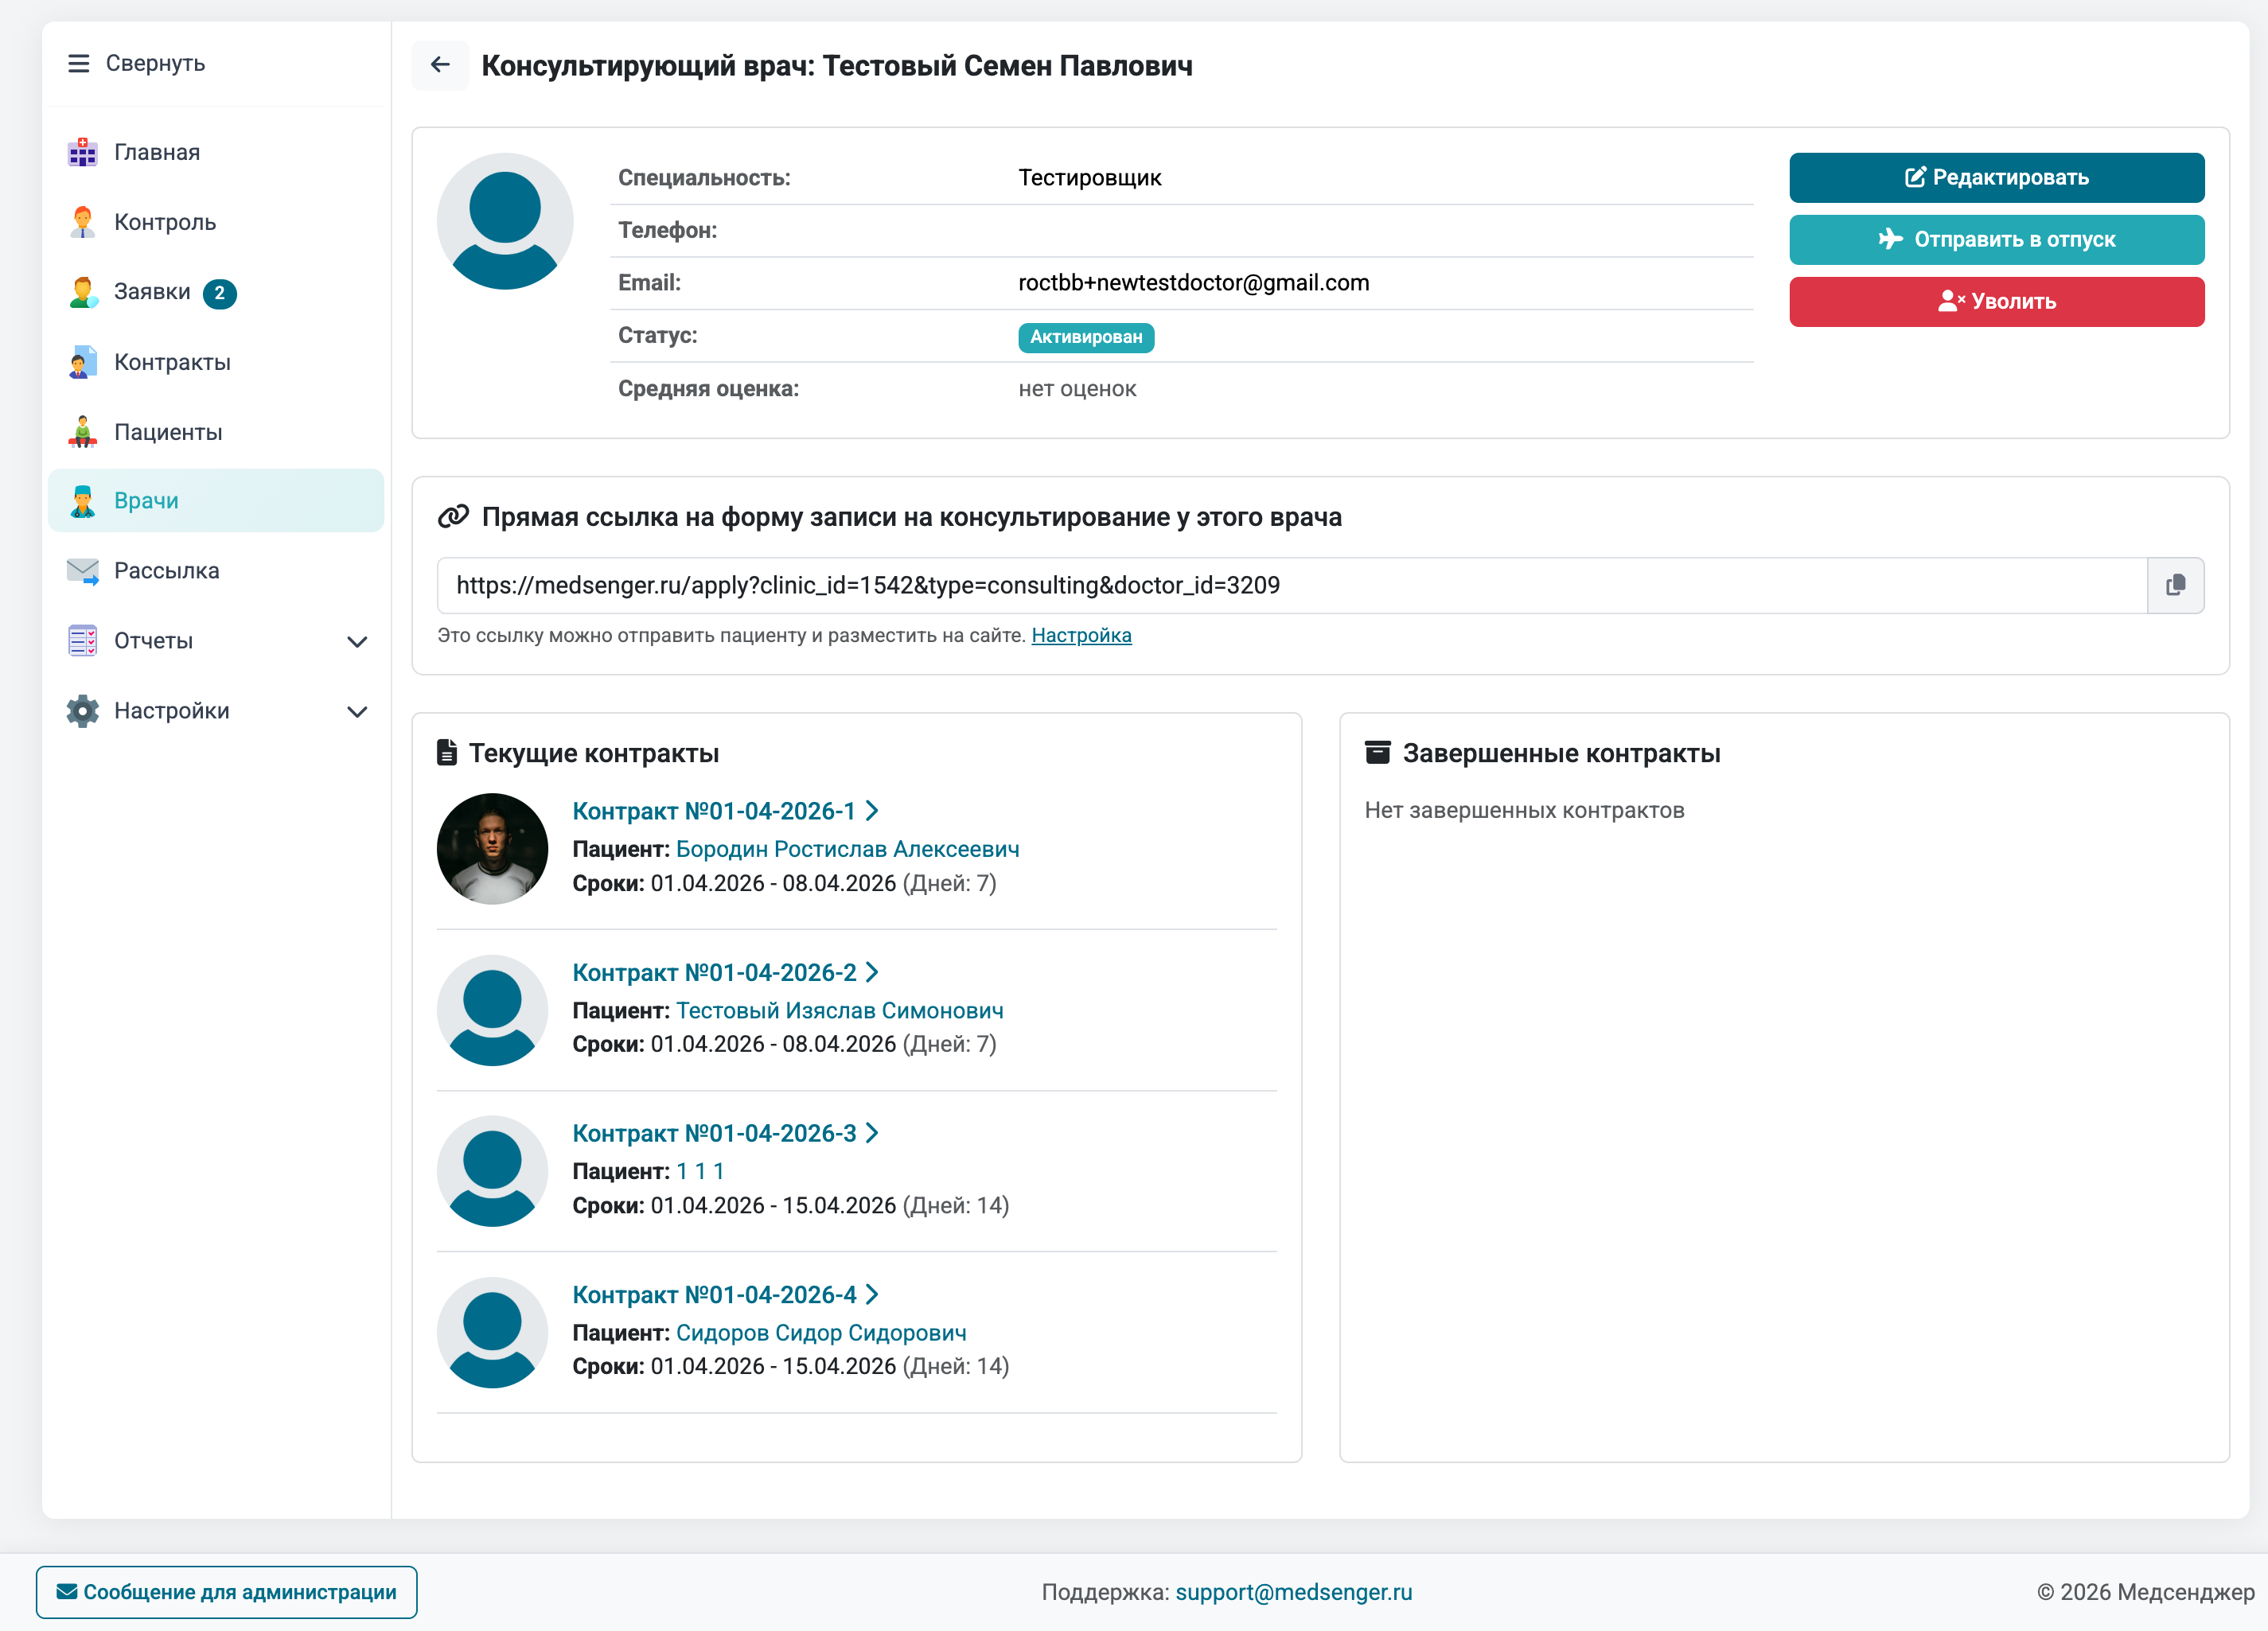Click the Тестировщик specialty value
The height and width of the screenshot is (1631, 2268).
coord(1090,178)
